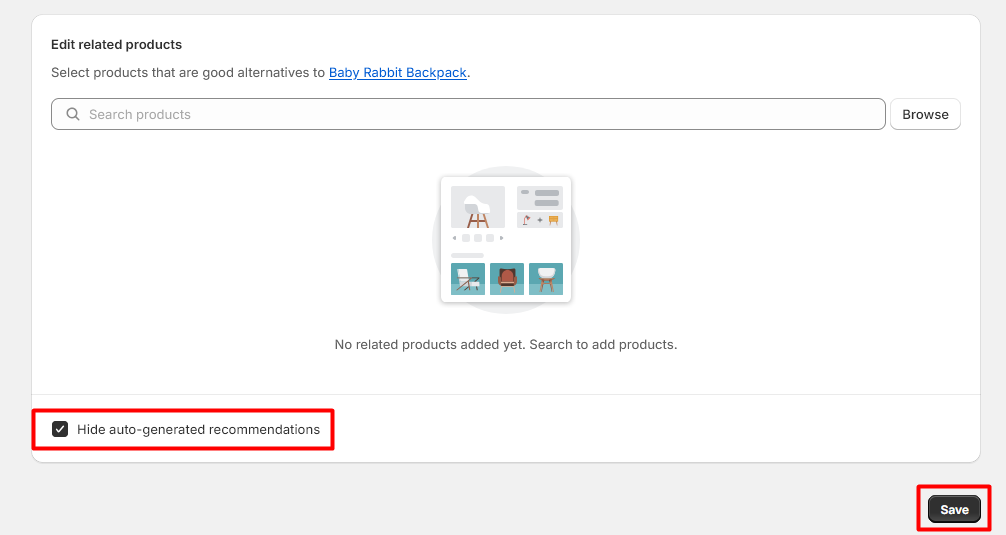Click the brown armchair thumbnail in illustration

[x=507, y=279]
